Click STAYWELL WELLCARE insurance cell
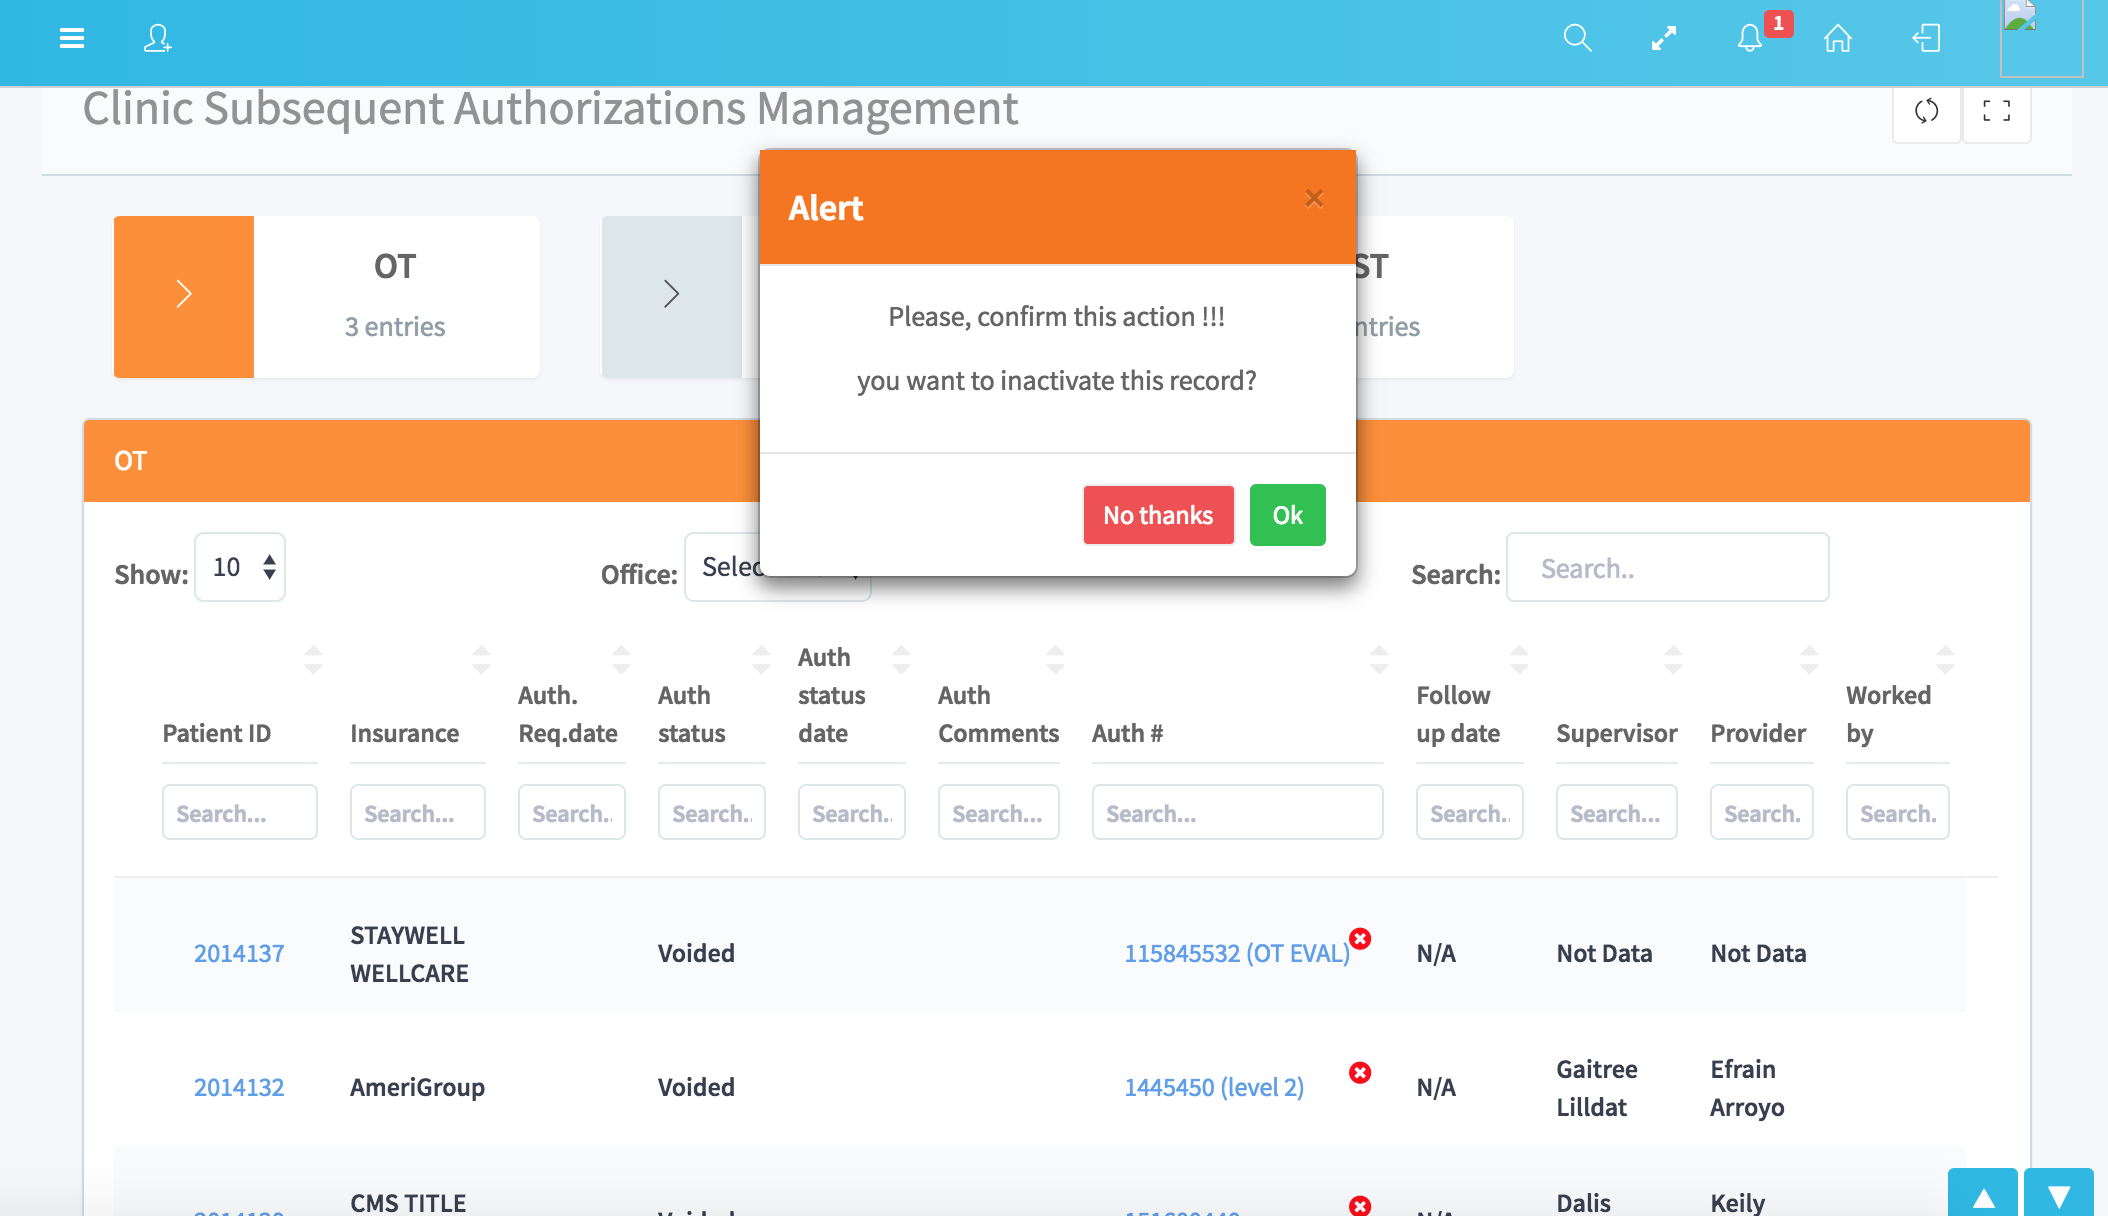The height and width of the screenshot is (1216, 2108). point(410,954)
